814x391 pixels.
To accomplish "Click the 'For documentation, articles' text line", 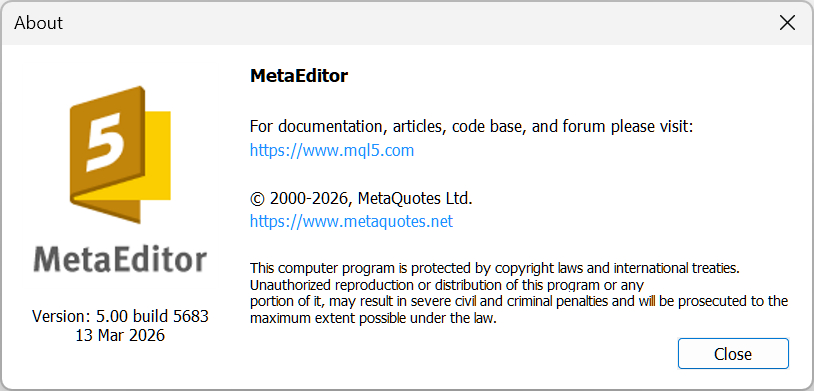I will tap(471, 127).
